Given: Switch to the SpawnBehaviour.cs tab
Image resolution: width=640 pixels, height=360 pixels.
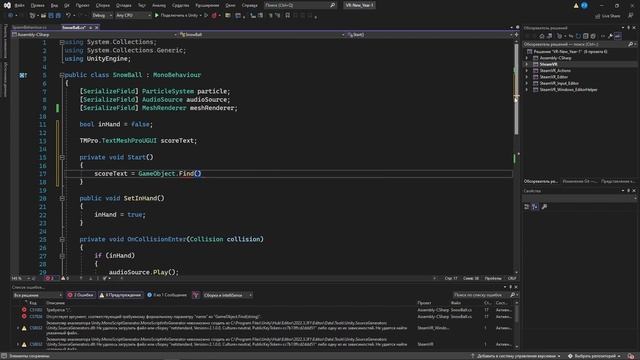Looking at the screenshot, I should tap(29, 27).
